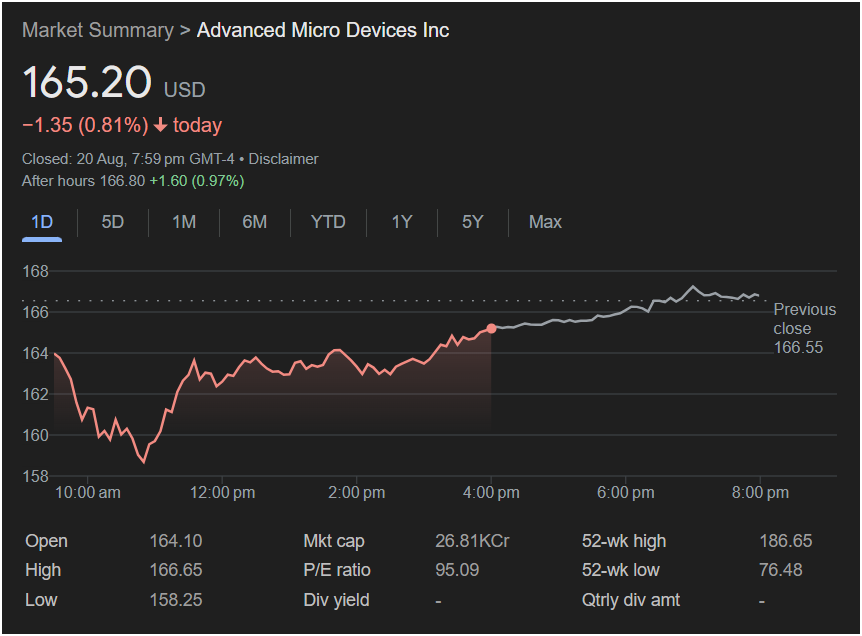Screen dimensions: 862x636
Task: Click the 158 price axis label
Action: pyautogui.click(x=35, y=476)
